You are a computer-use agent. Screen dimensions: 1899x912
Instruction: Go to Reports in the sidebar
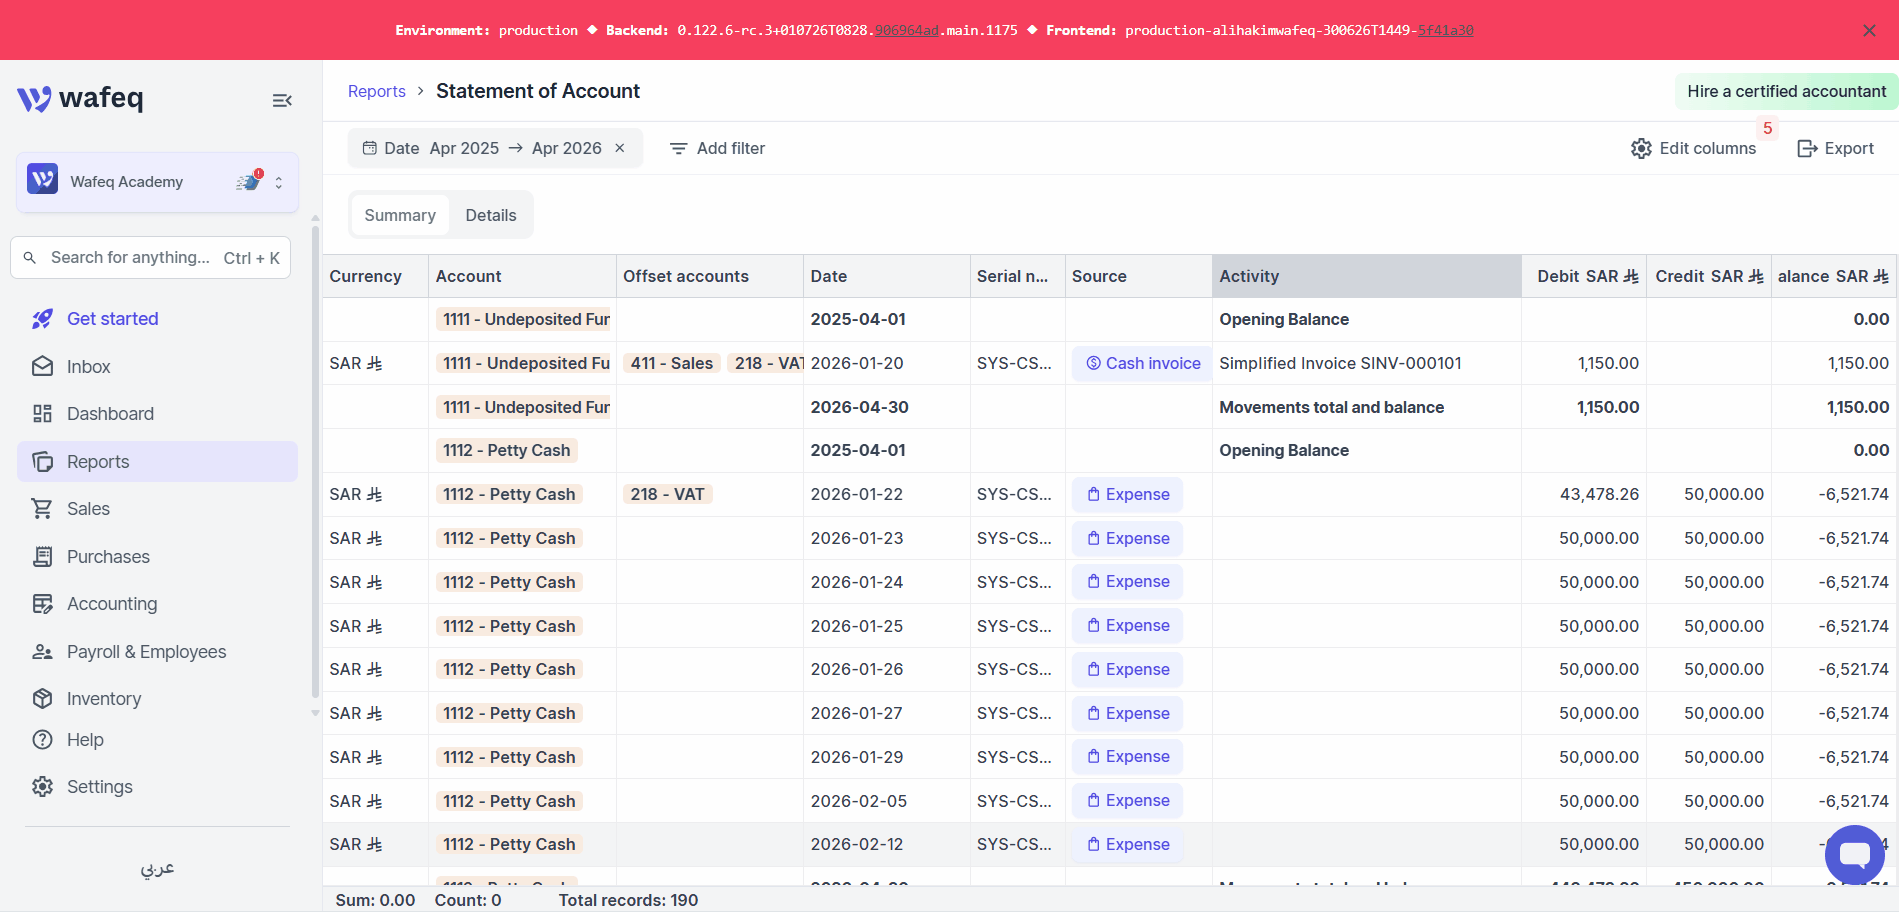[157, 462]
